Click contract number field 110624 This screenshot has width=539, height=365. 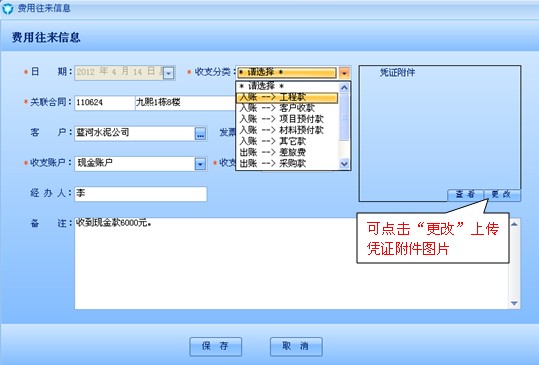coord(104,103)
